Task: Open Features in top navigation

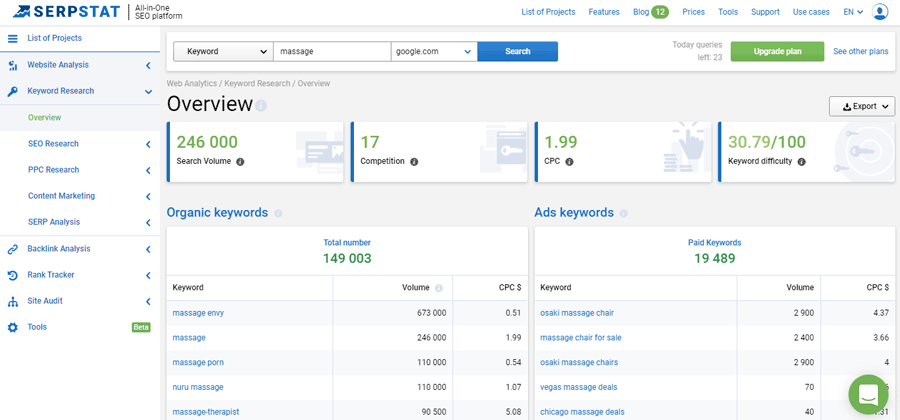Action: pyautogui.click(x=604, y=11)
